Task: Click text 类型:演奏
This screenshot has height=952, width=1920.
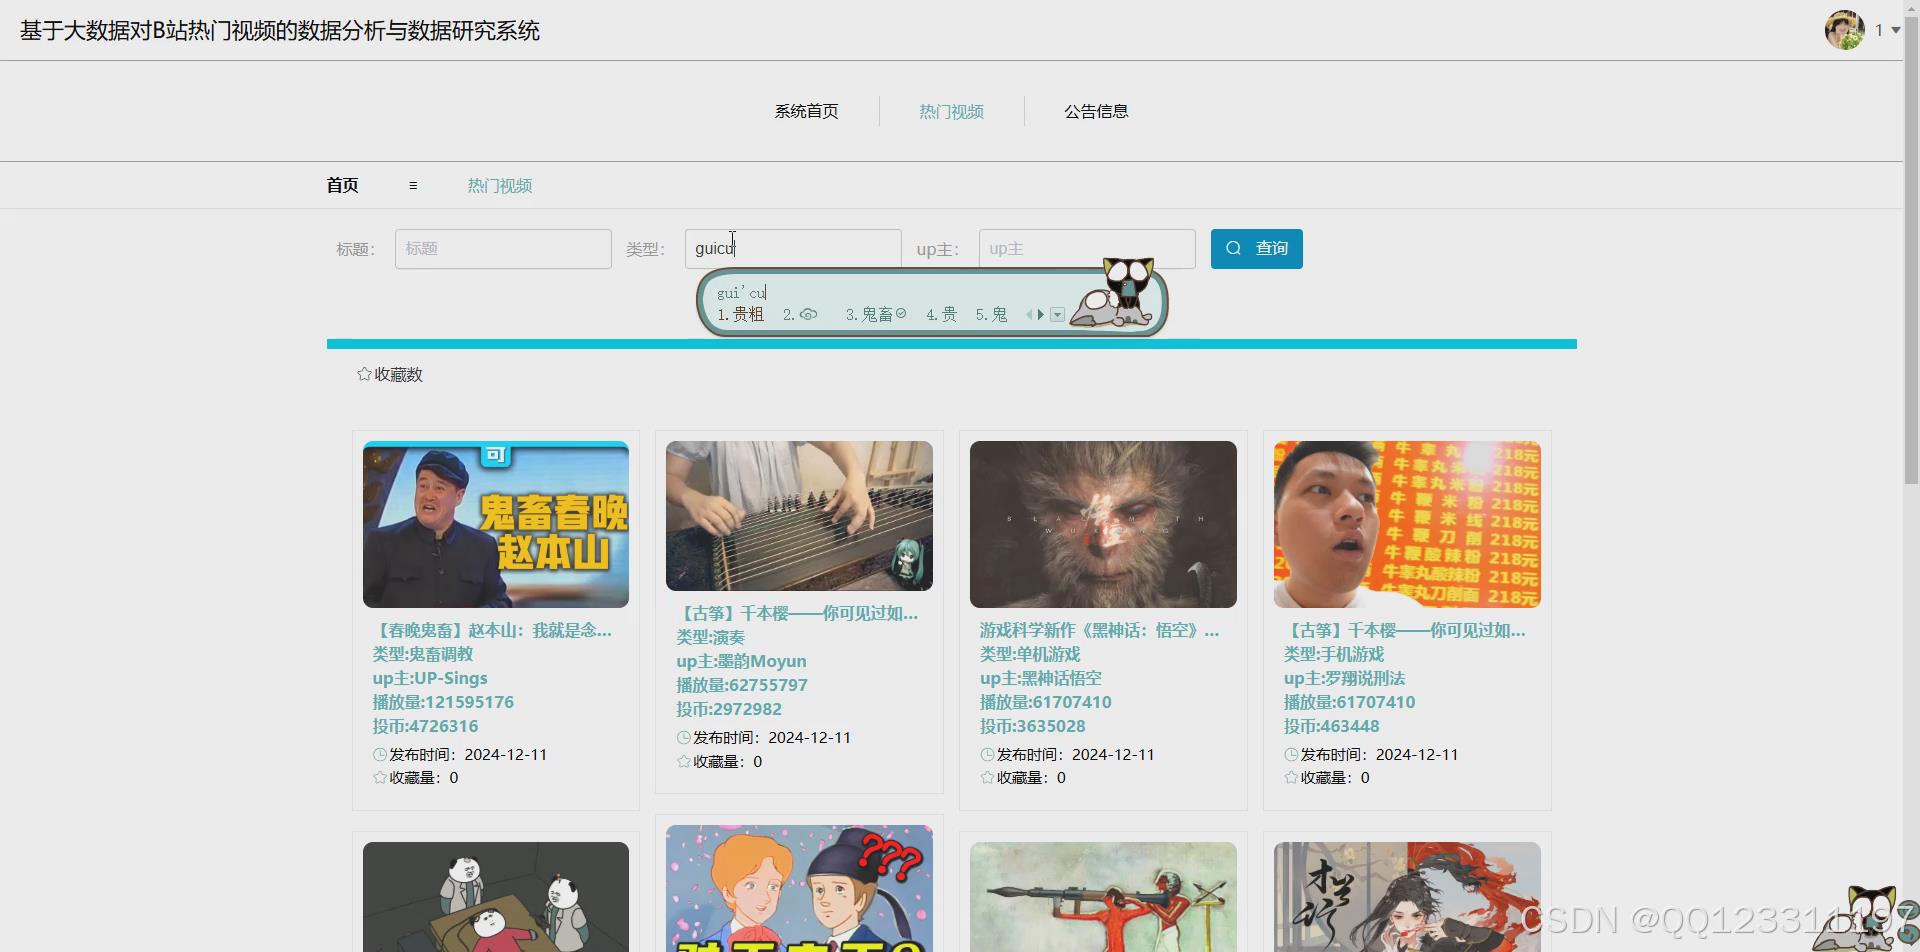Action: (x=710, y=637)
